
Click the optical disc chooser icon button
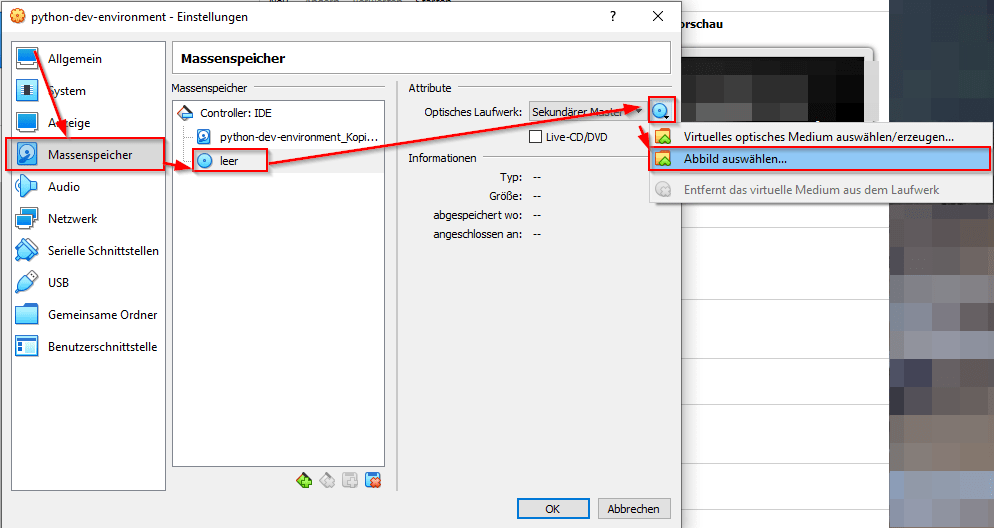click(661, 112)
